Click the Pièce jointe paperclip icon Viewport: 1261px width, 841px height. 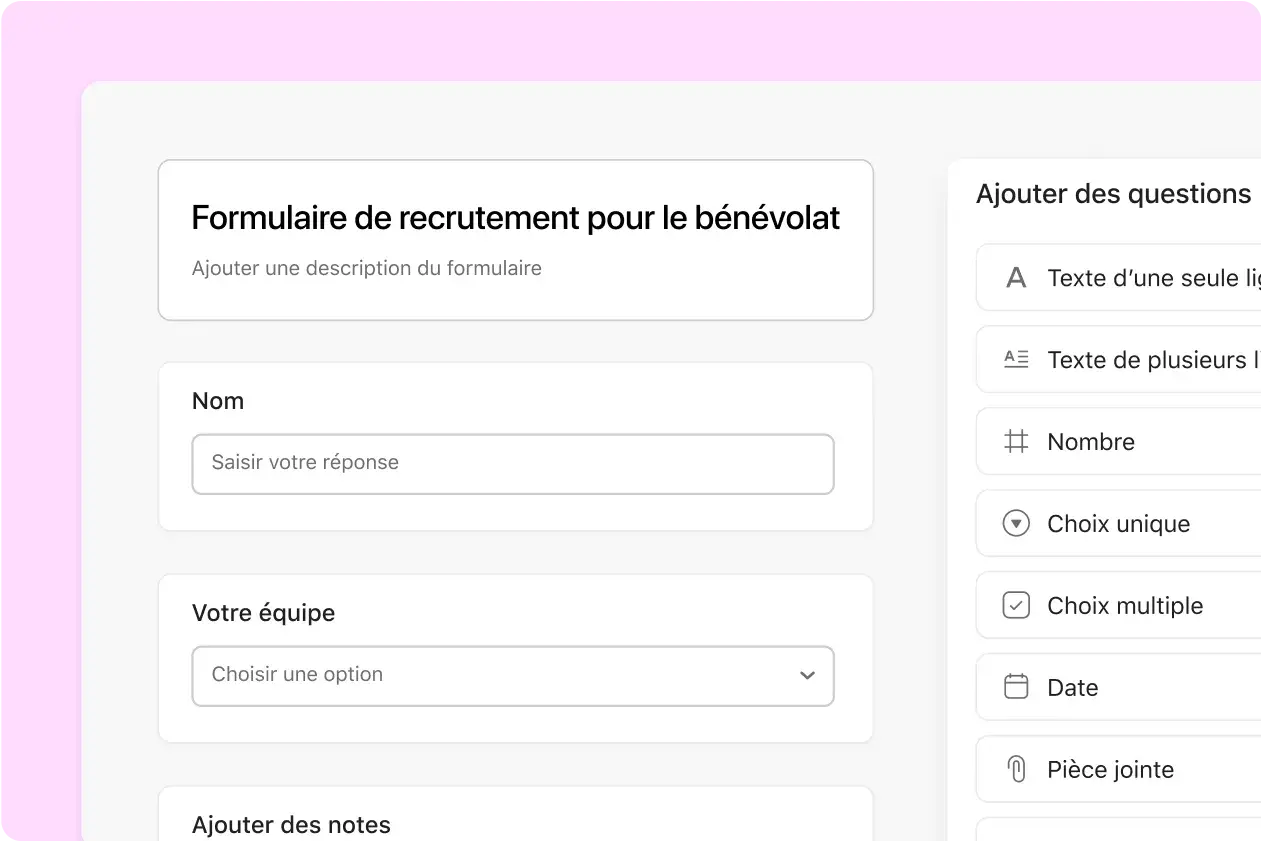point(1016,770)
